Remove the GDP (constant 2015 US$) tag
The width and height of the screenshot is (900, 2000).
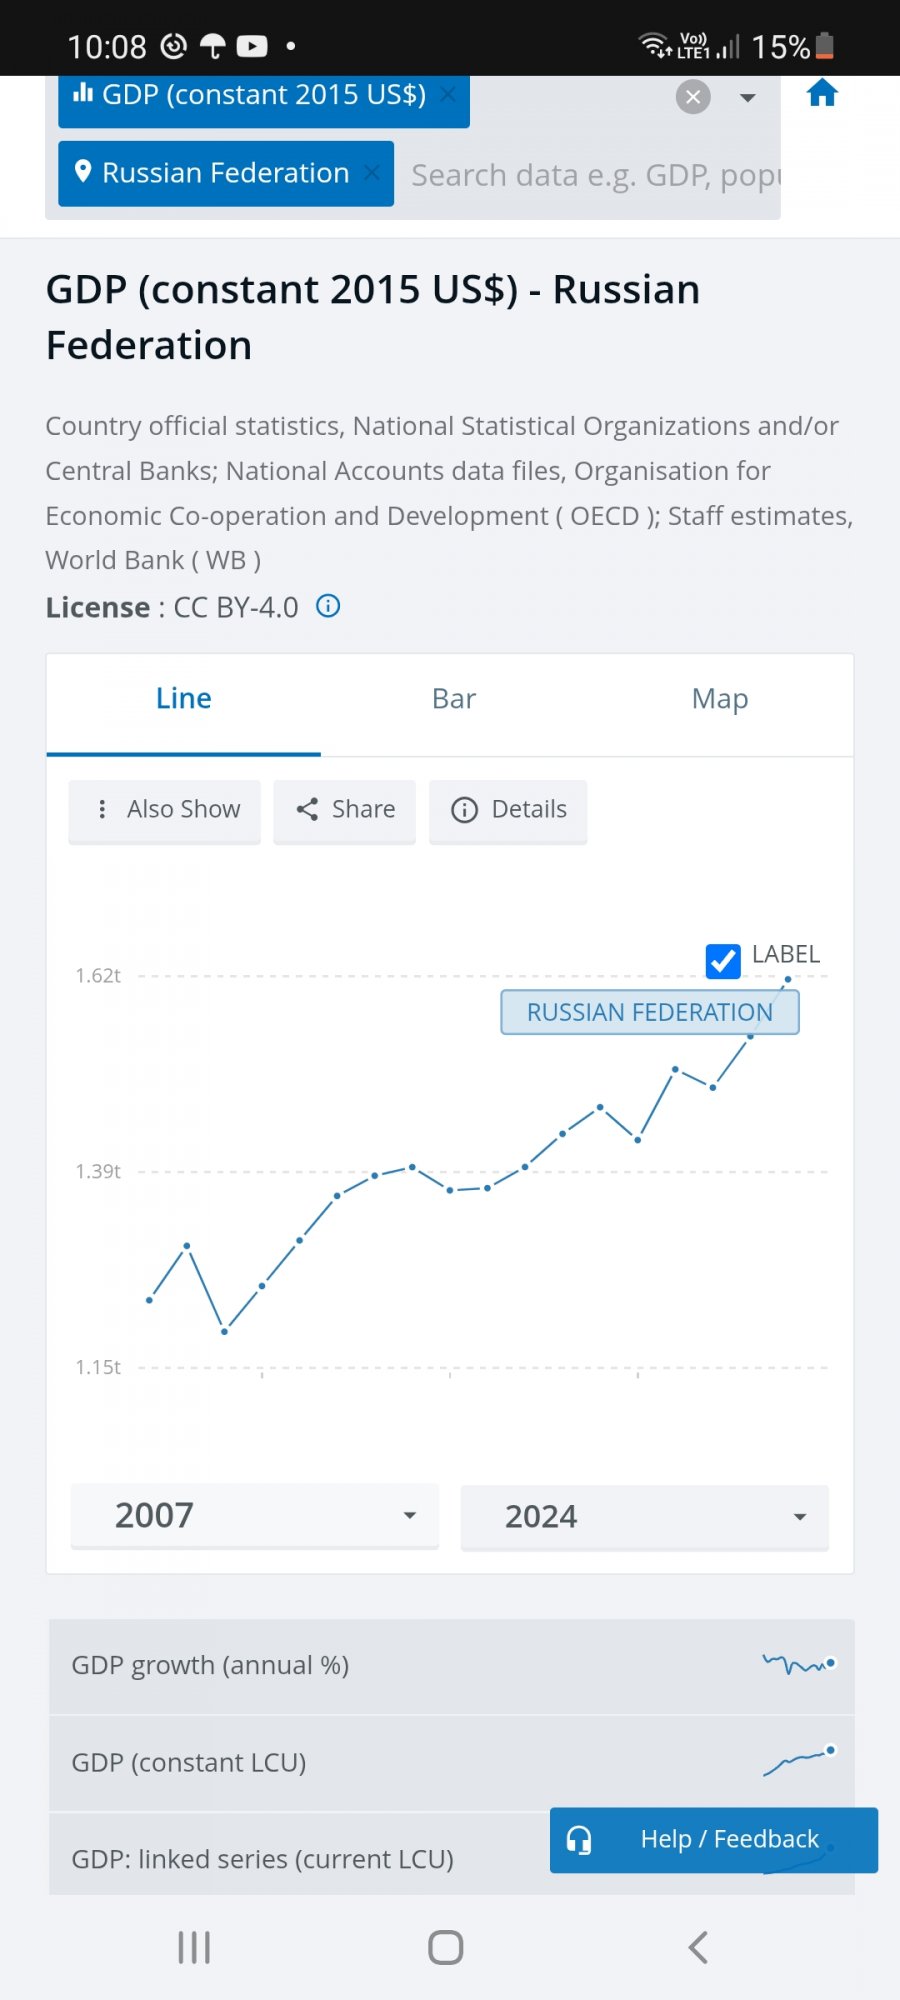pyautogui.click(x=448, y=95)
